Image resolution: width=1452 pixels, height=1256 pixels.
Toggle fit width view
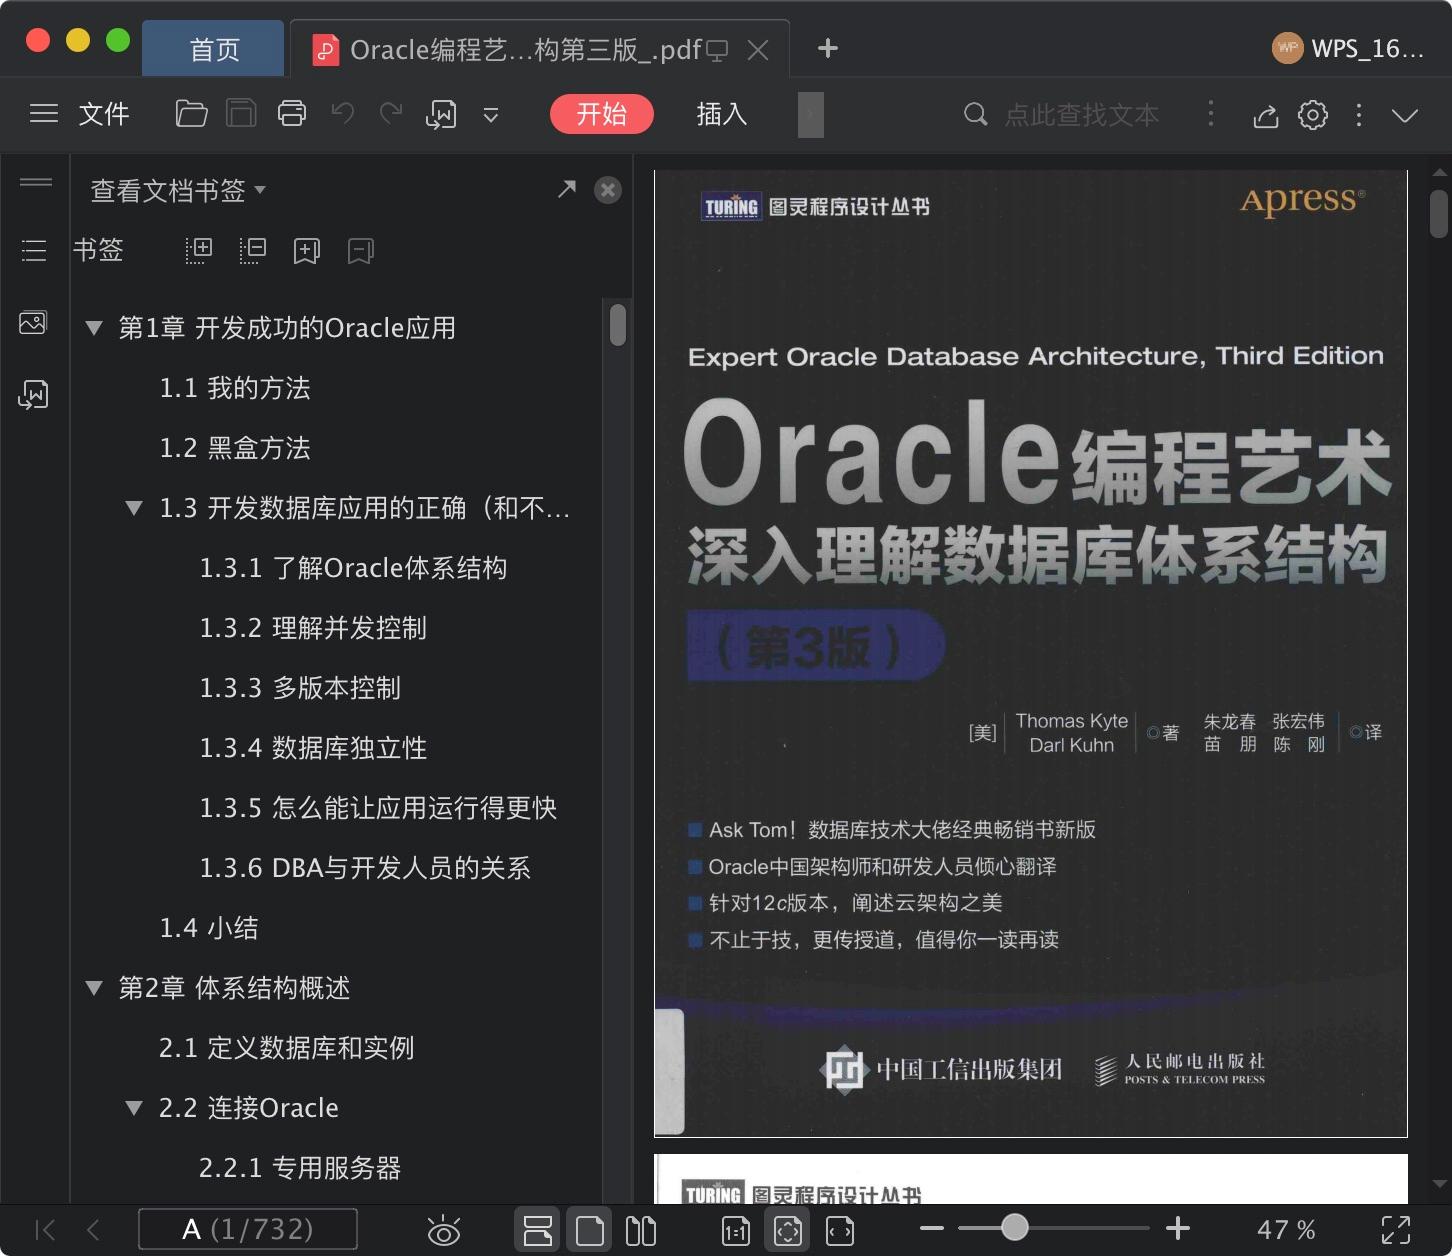point(840,1230)
